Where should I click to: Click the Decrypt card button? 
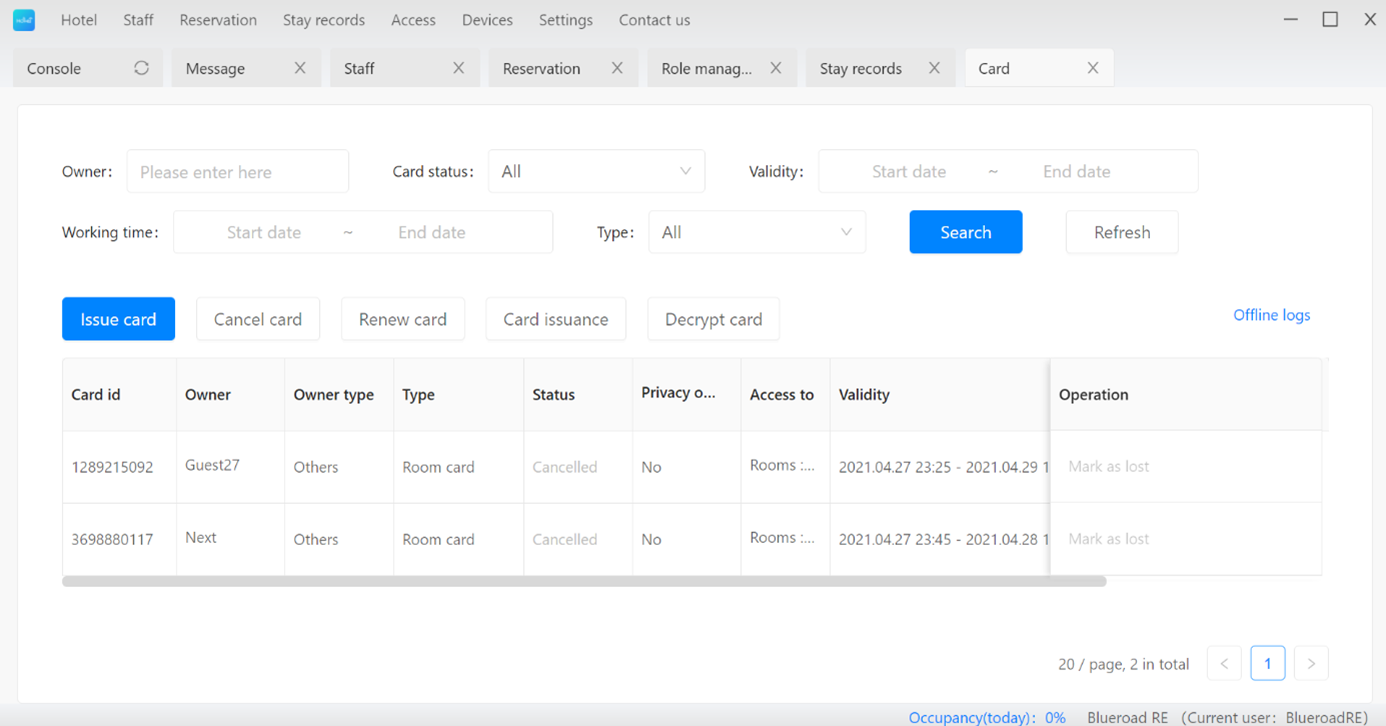(x=713, y=319)
